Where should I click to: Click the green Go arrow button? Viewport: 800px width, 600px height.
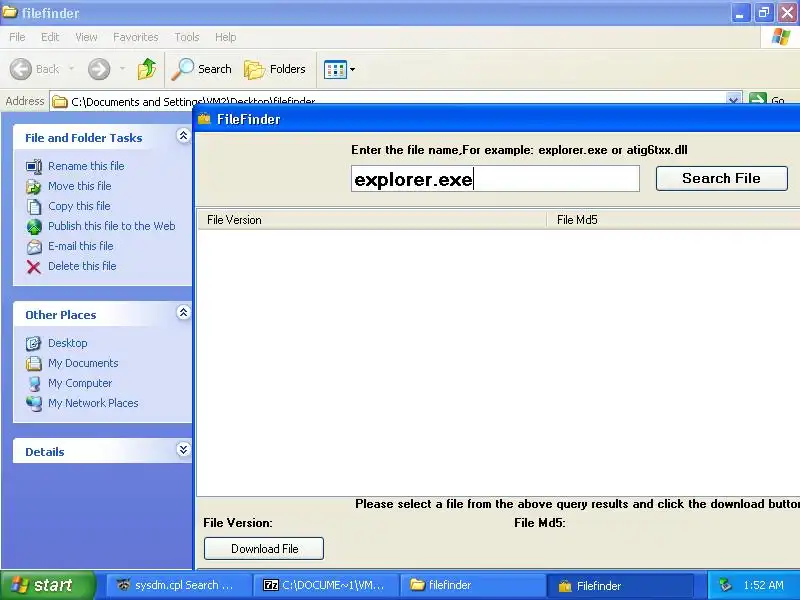pos(758,99)
